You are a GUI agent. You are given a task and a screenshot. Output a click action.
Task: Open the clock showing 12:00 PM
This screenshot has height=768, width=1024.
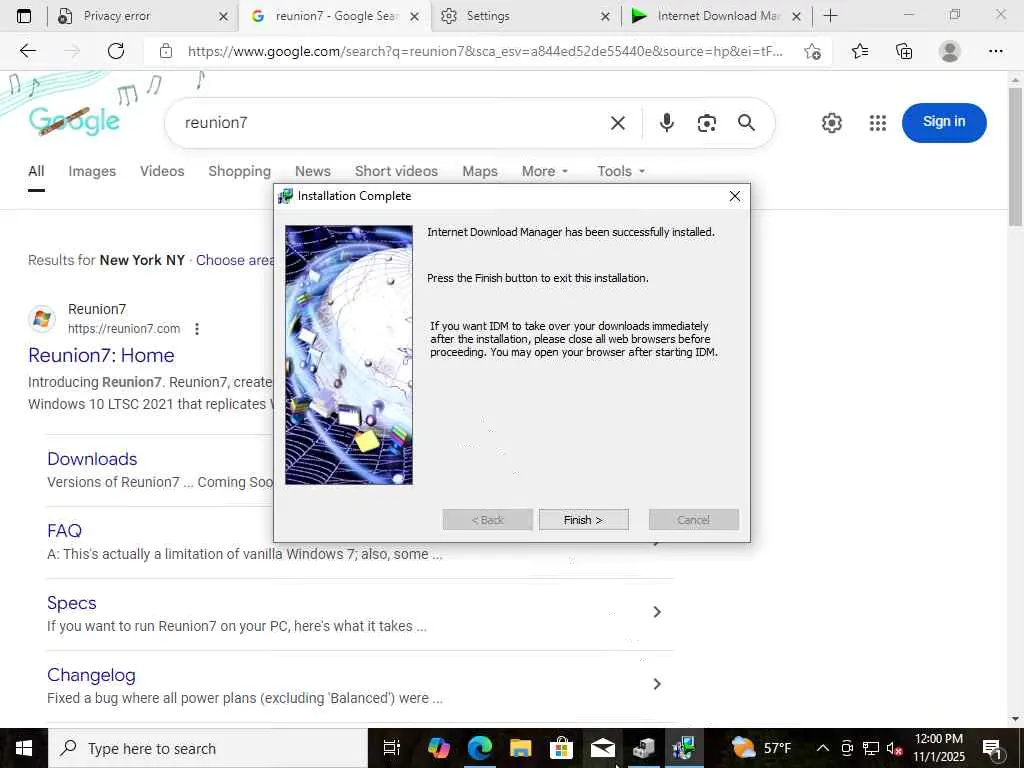(x=938, y=748)
